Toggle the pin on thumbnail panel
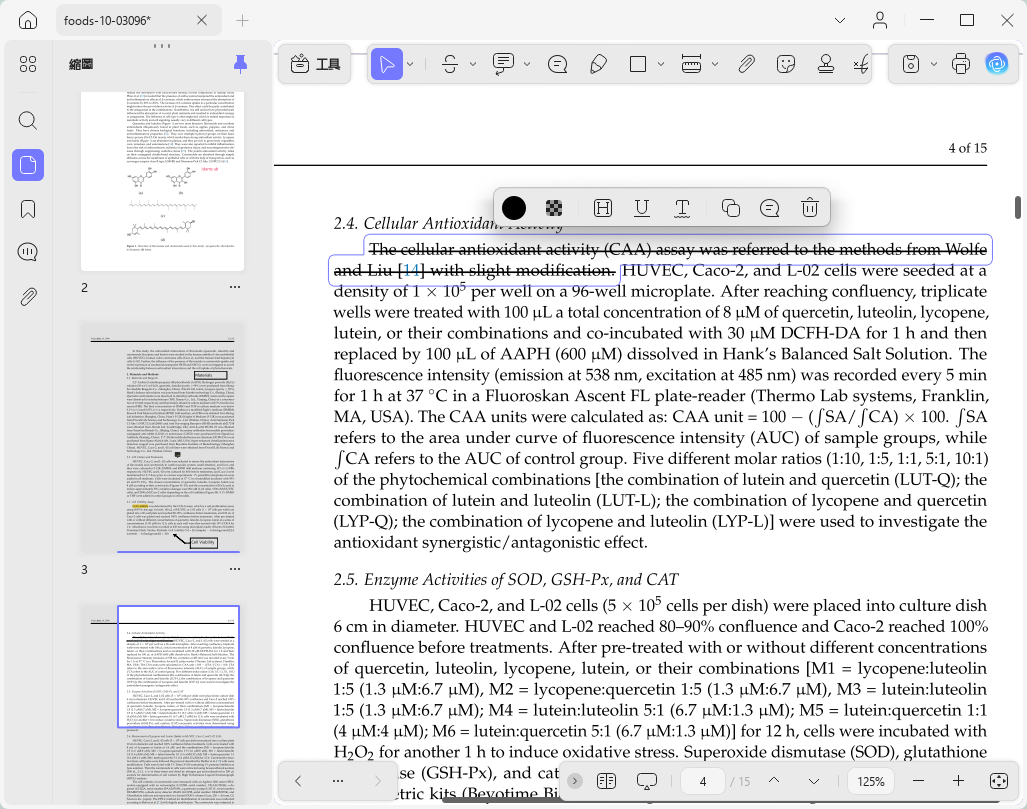This screenshot has height=809, width=1027. [240, 64]
